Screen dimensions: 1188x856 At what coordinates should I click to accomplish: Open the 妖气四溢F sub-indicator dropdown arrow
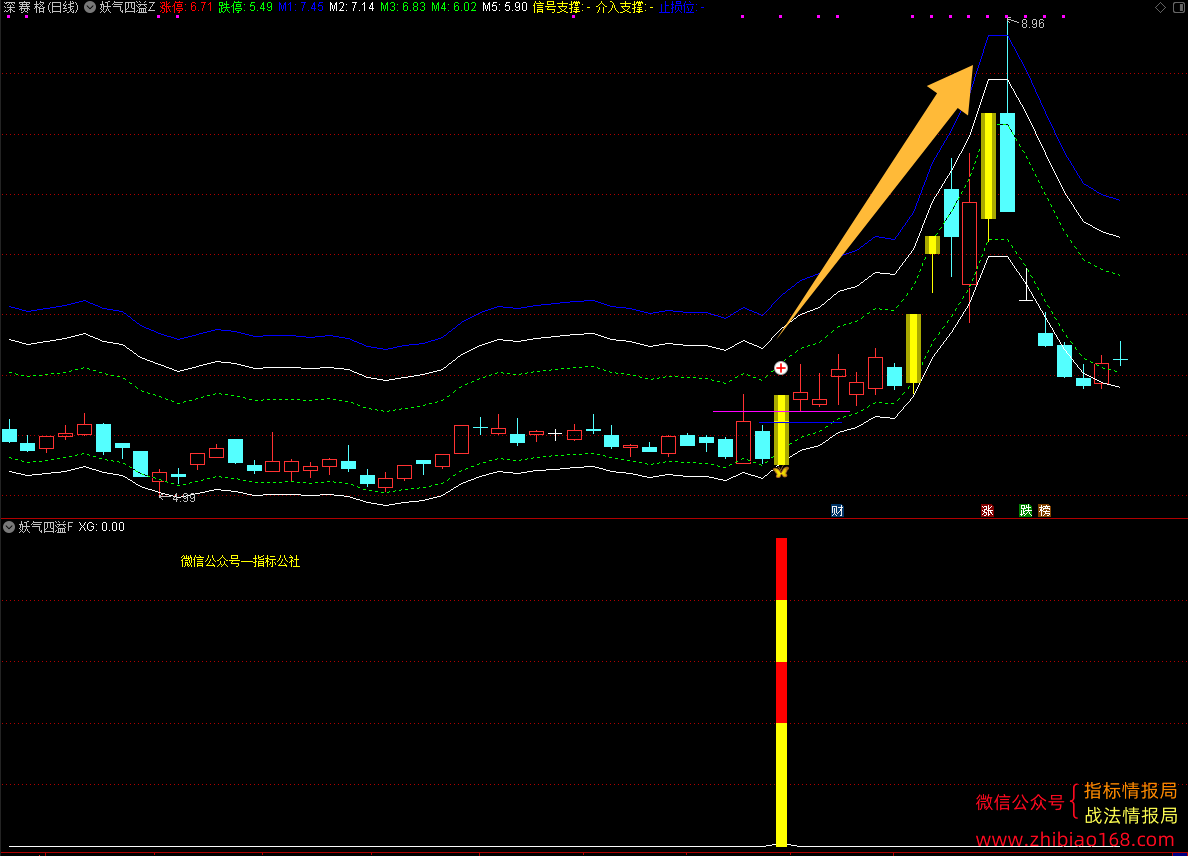pyautogui.click(x=9, y=526)
